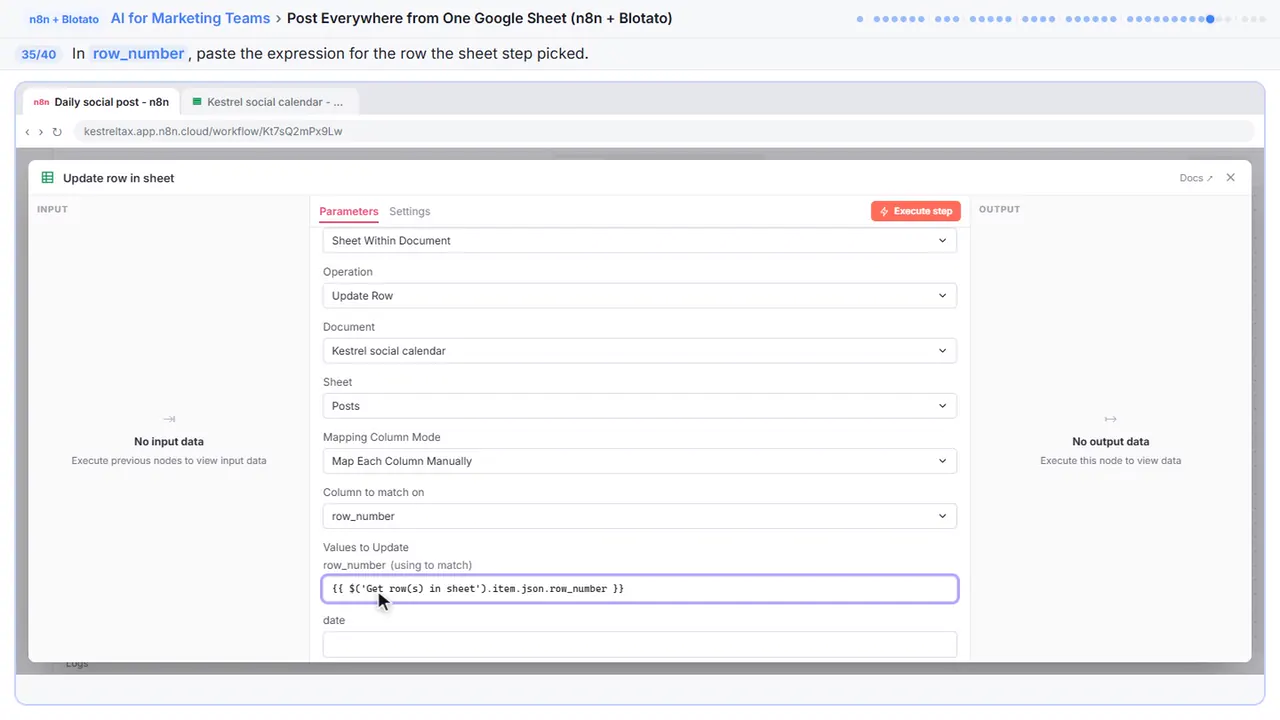Switch to the Kestrel social calendar browser tab

[x=268, y=102]
